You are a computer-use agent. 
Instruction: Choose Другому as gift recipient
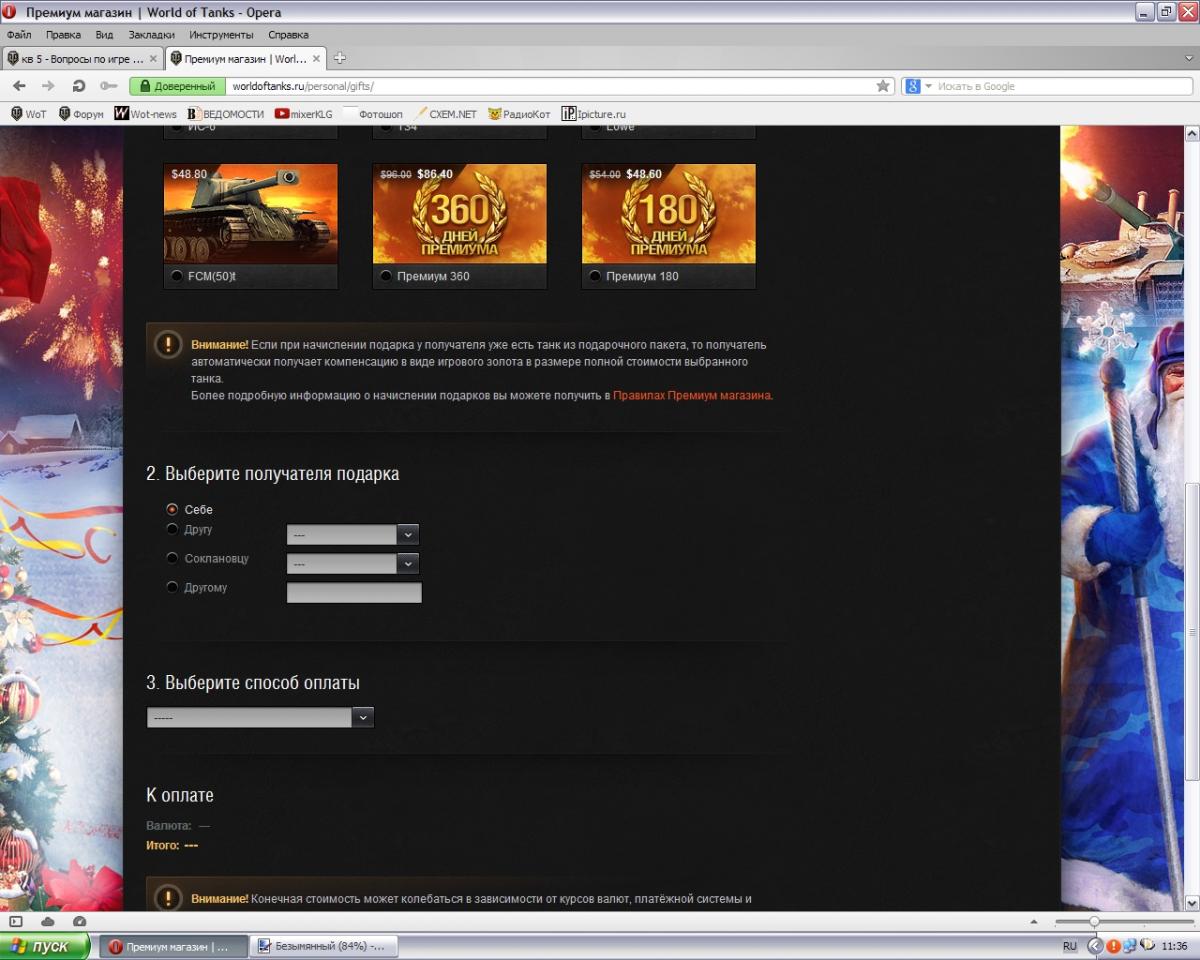172,587
